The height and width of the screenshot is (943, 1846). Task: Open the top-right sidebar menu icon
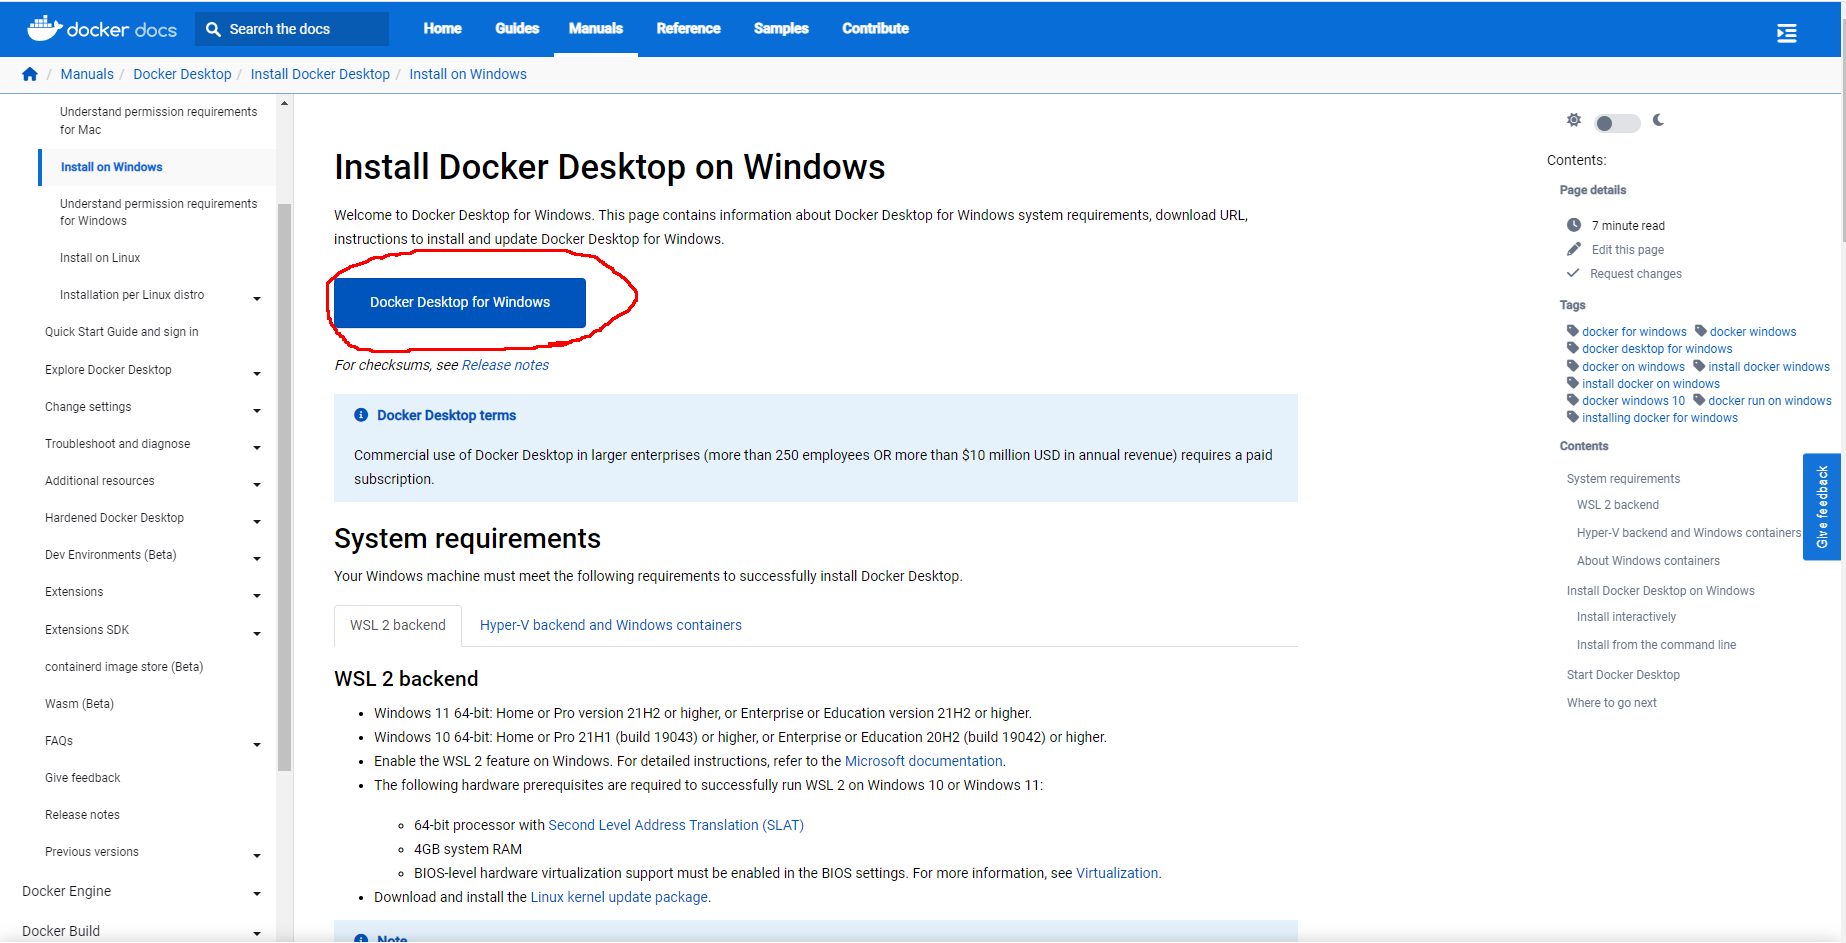point(1787,33)
